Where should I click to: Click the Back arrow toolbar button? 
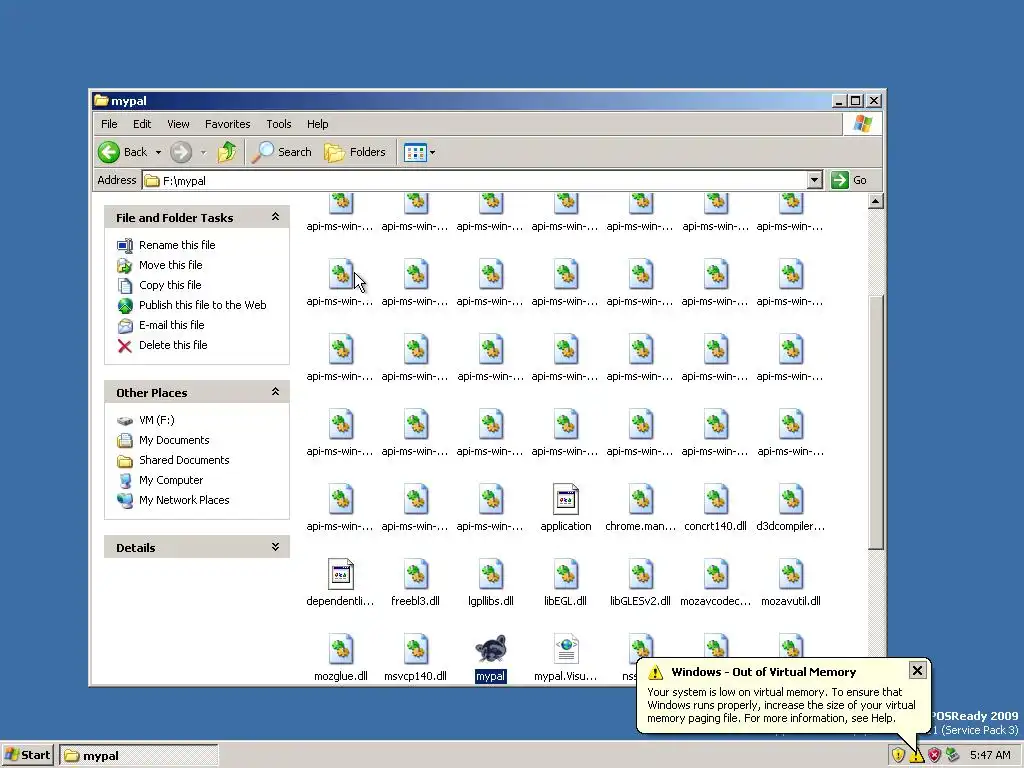click(x=123, y=152)
